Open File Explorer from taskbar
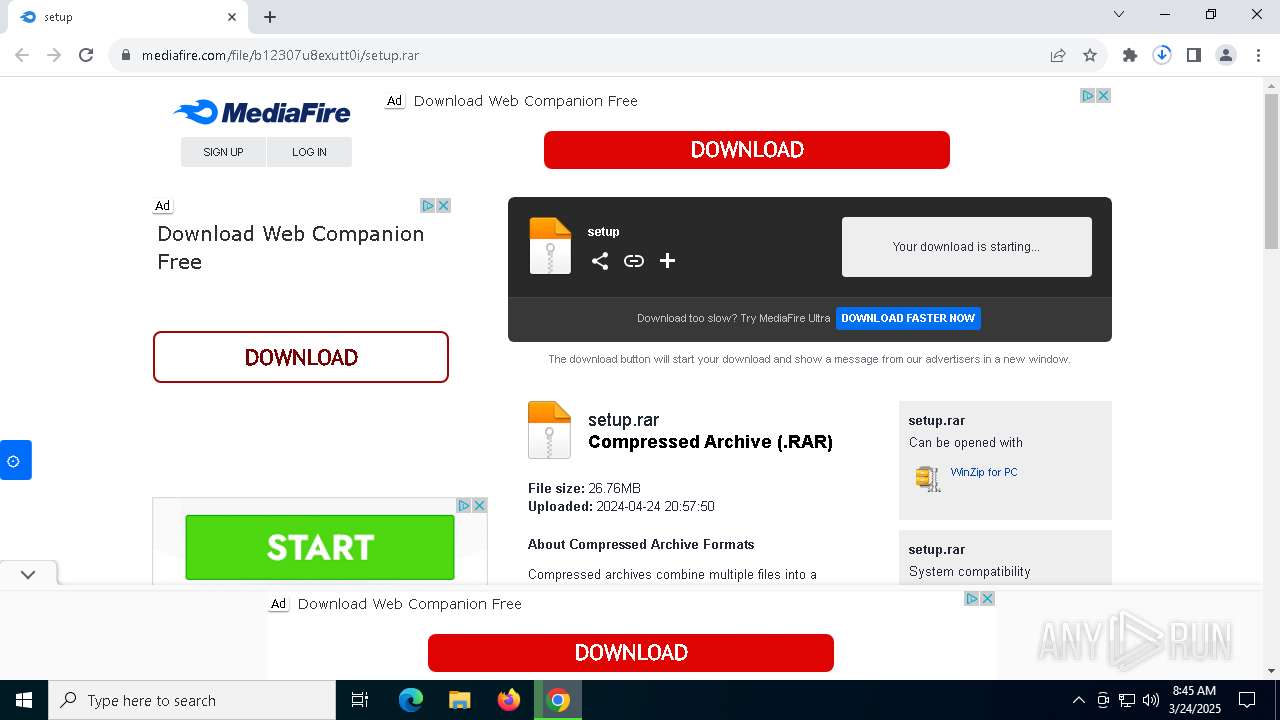Image resolution: width=1280 pixels, height=720 pixels. click(x=459, y=700)
